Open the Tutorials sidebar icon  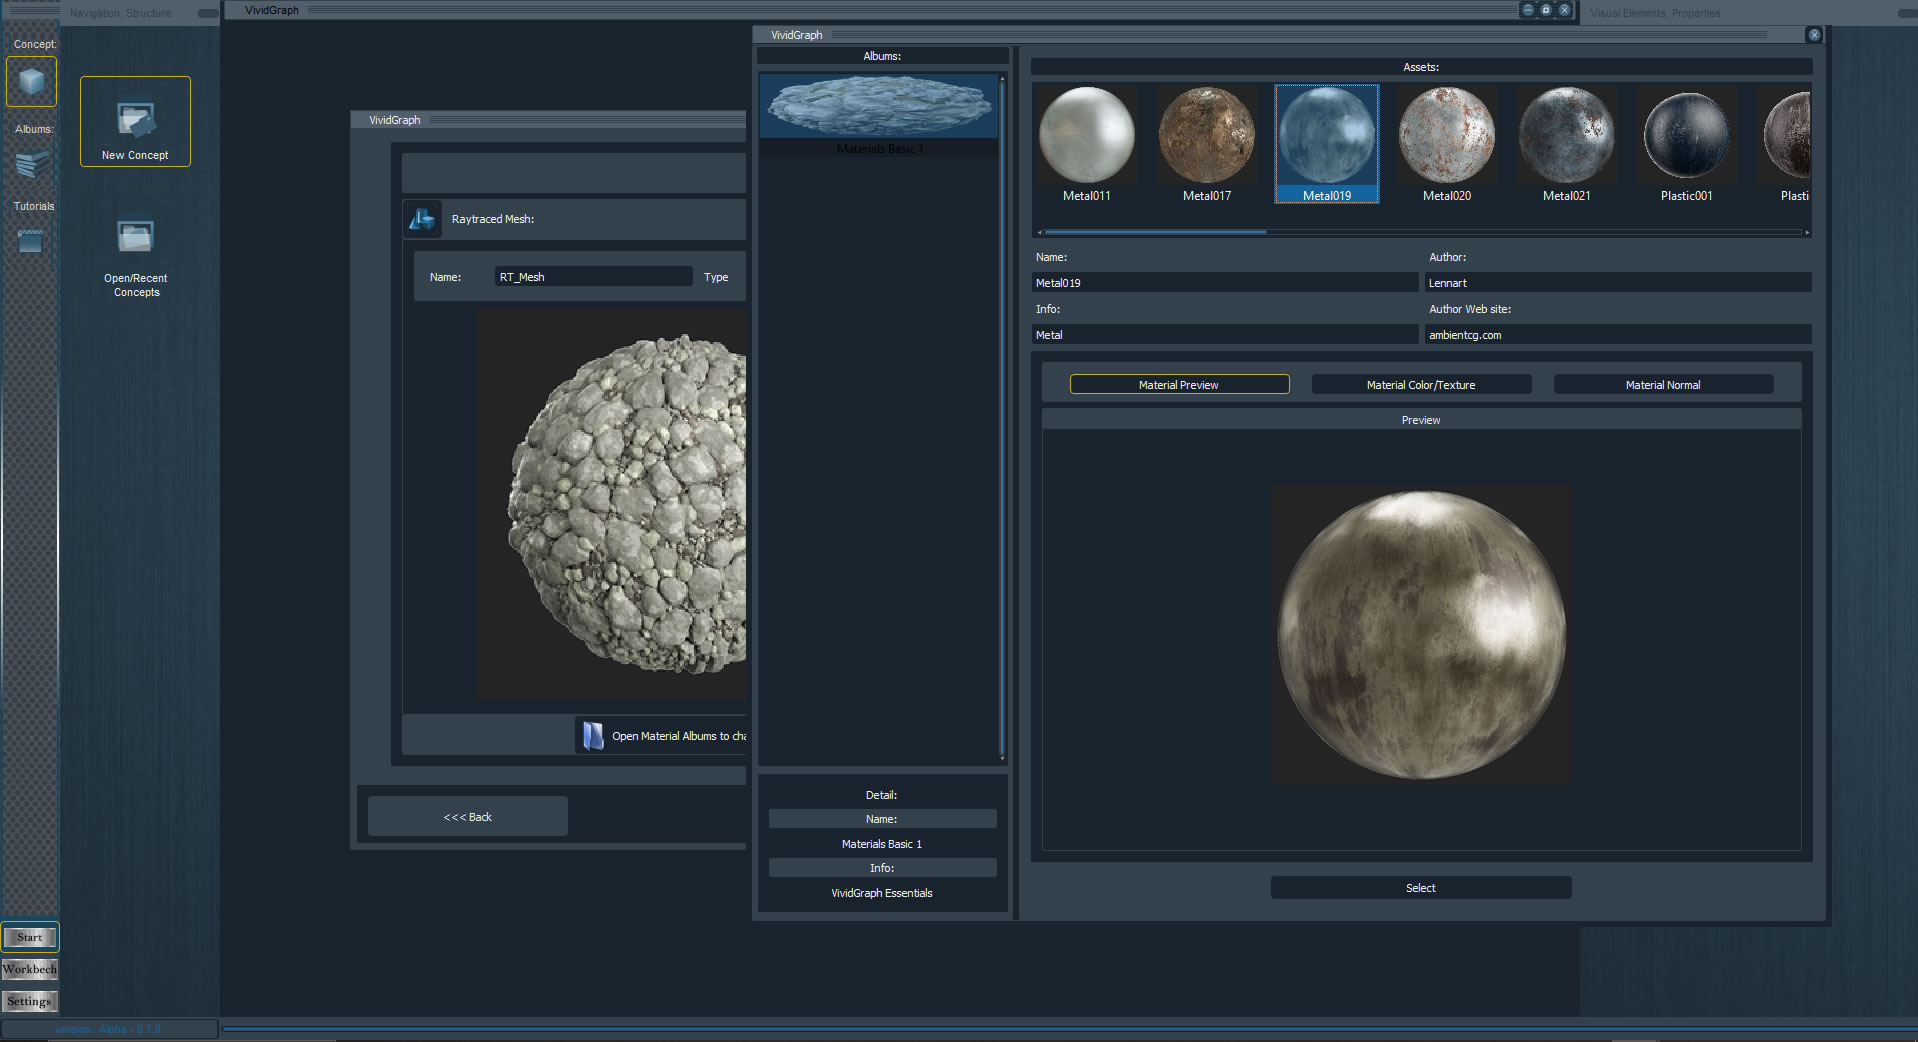point(31,240)
